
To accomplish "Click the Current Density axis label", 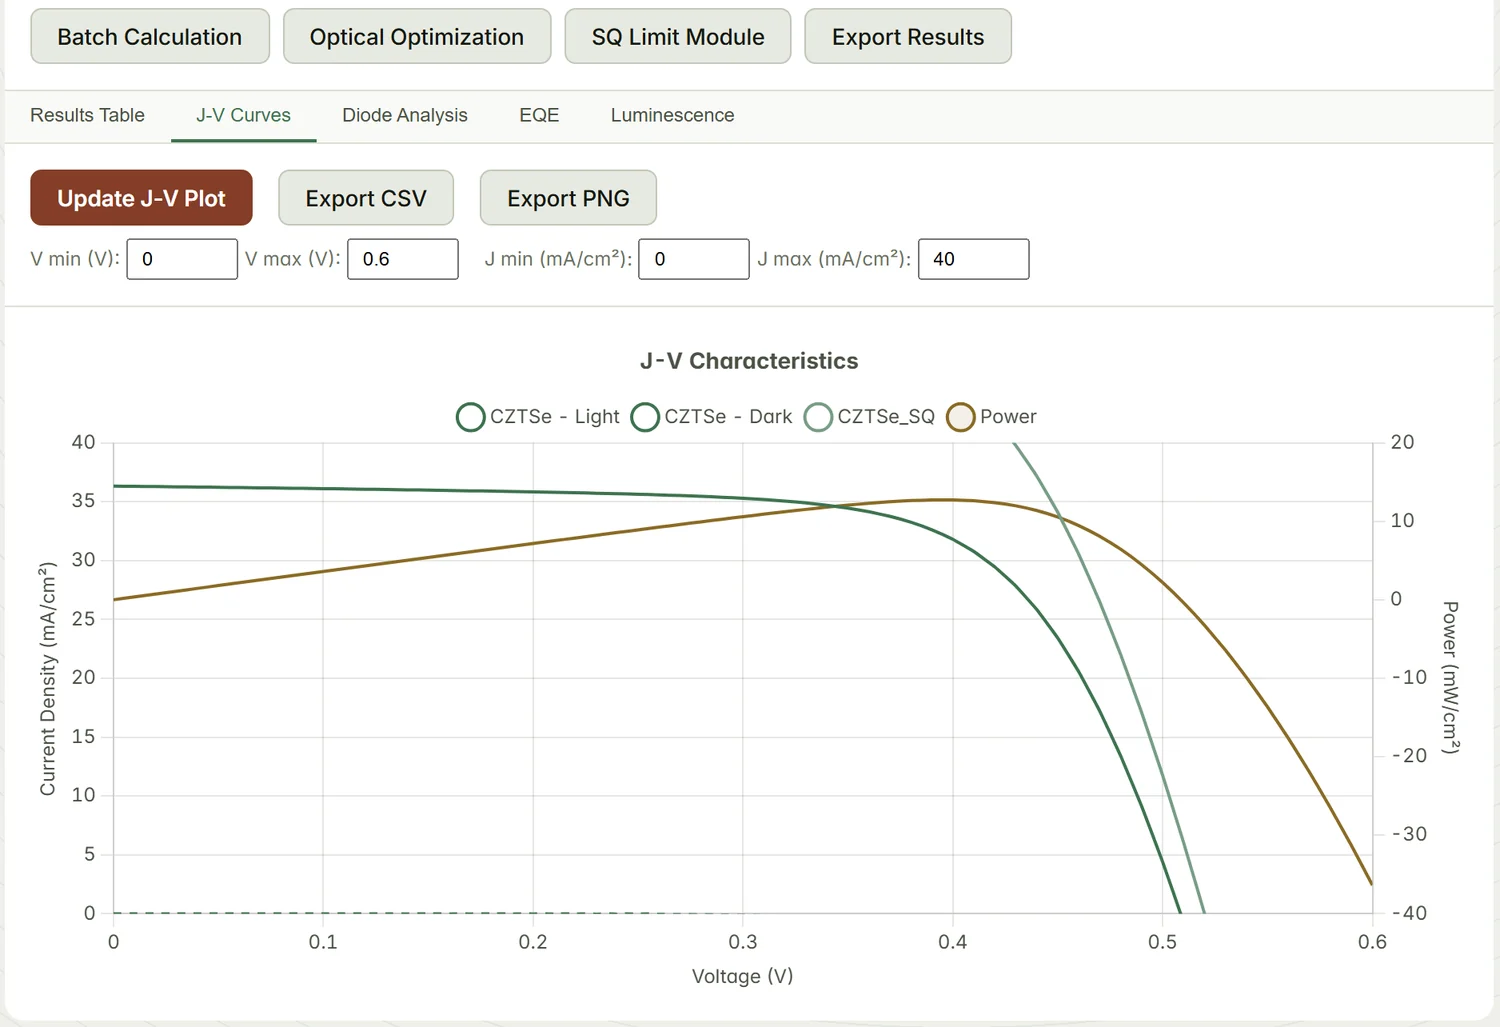I will (x=47, y=679).
